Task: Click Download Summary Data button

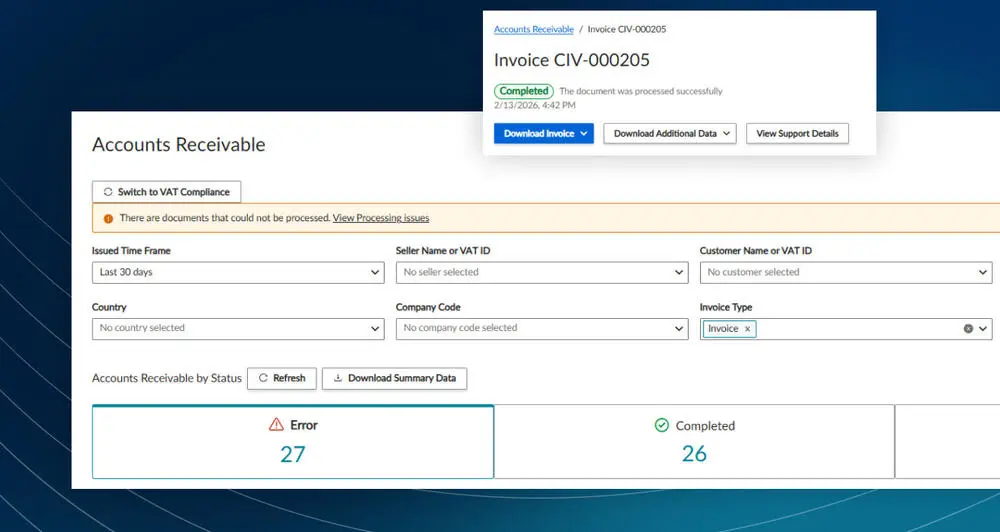Action: click(394, 378)
